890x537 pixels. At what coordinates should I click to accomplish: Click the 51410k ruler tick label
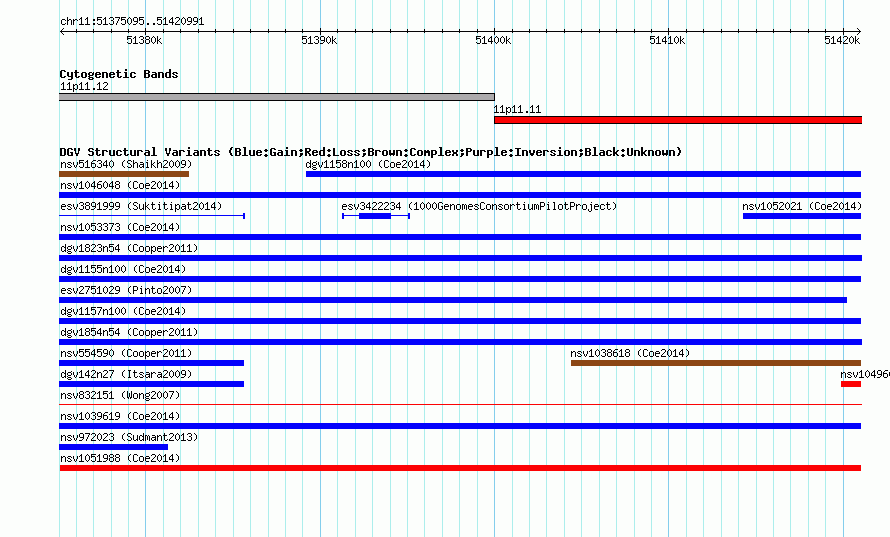point(668,40)
